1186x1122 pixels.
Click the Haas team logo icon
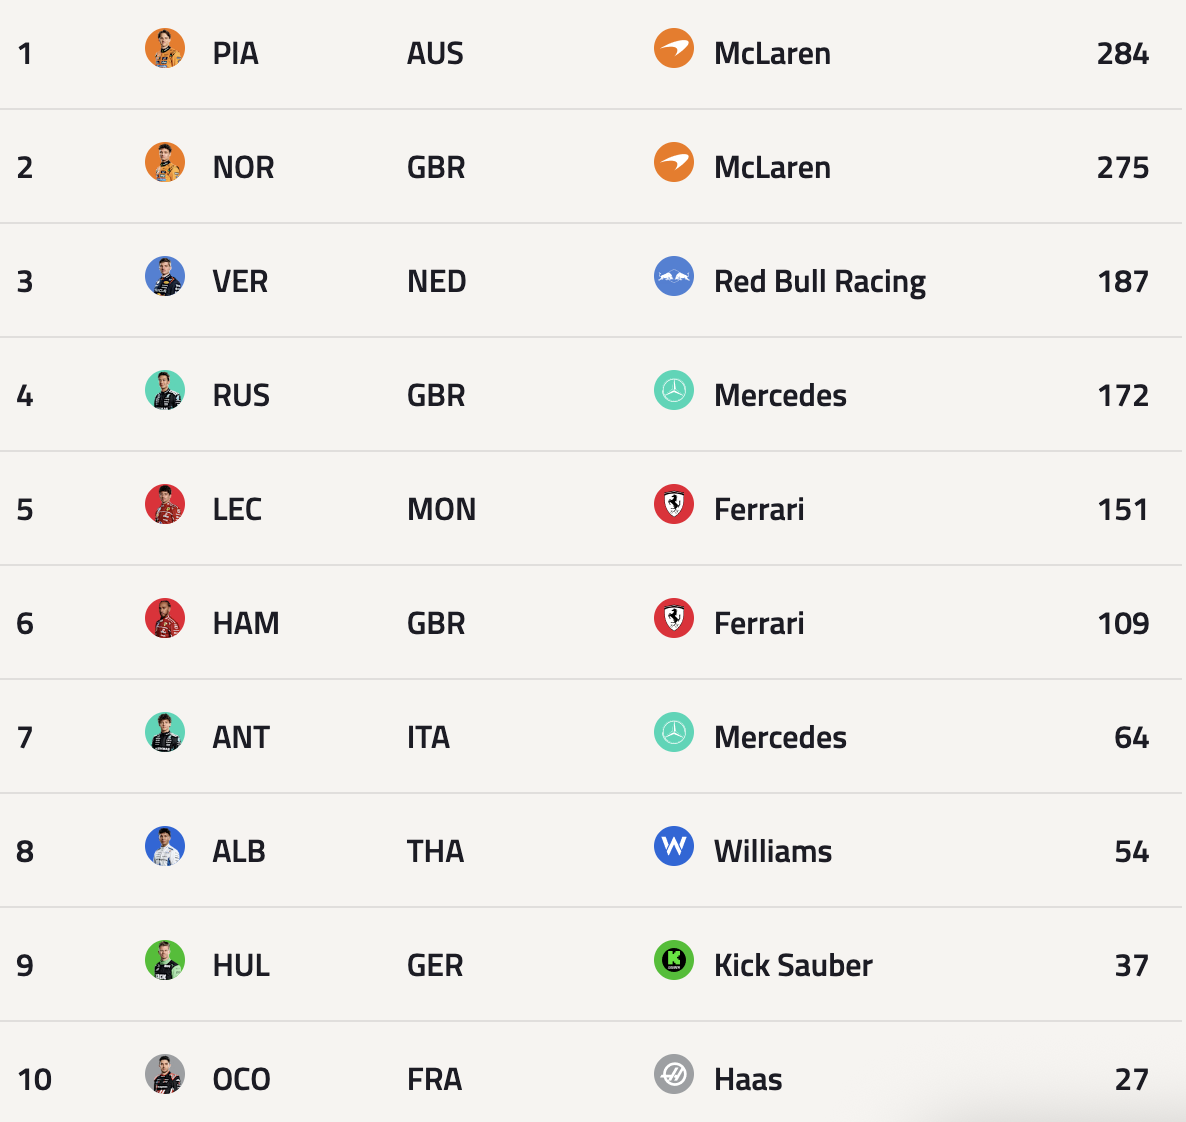(x=673, y=1074)
